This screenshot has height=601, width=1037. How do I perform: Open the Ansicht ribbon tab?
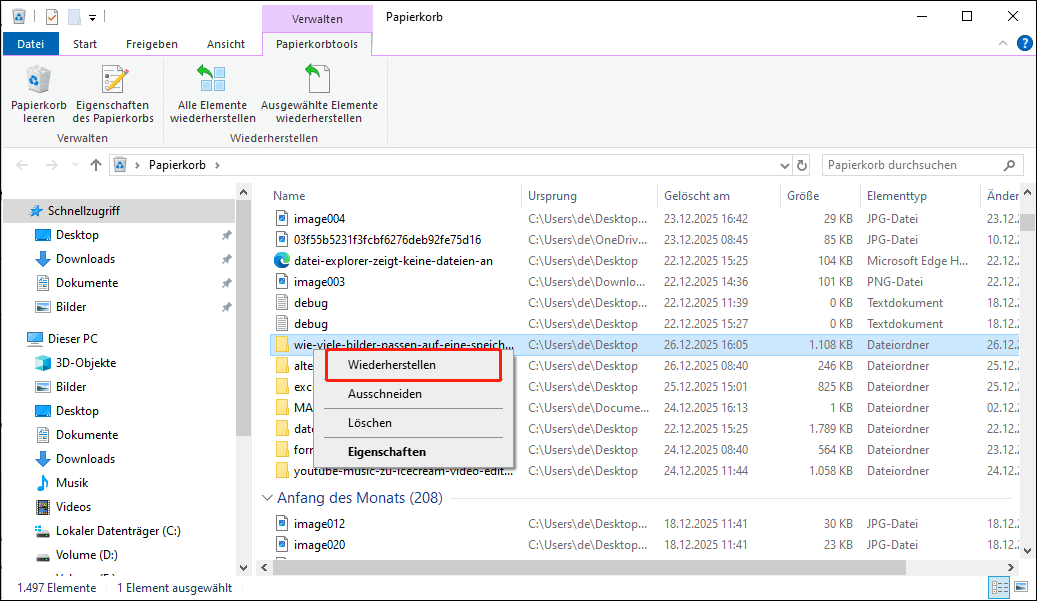(226, 44)
